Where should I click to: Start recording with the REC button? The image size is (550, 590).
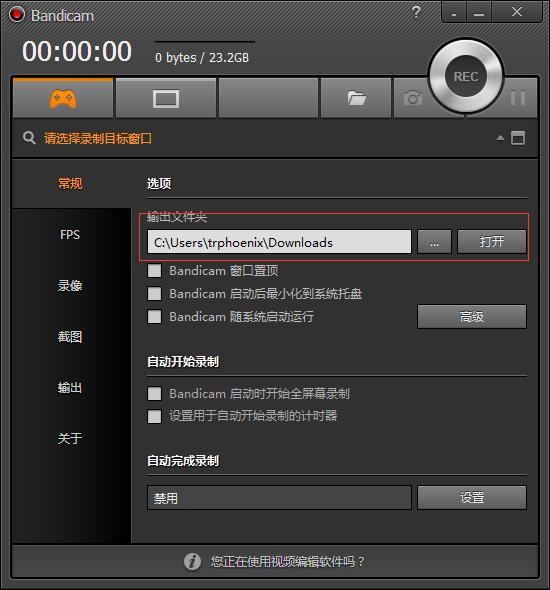coord(466,76)
